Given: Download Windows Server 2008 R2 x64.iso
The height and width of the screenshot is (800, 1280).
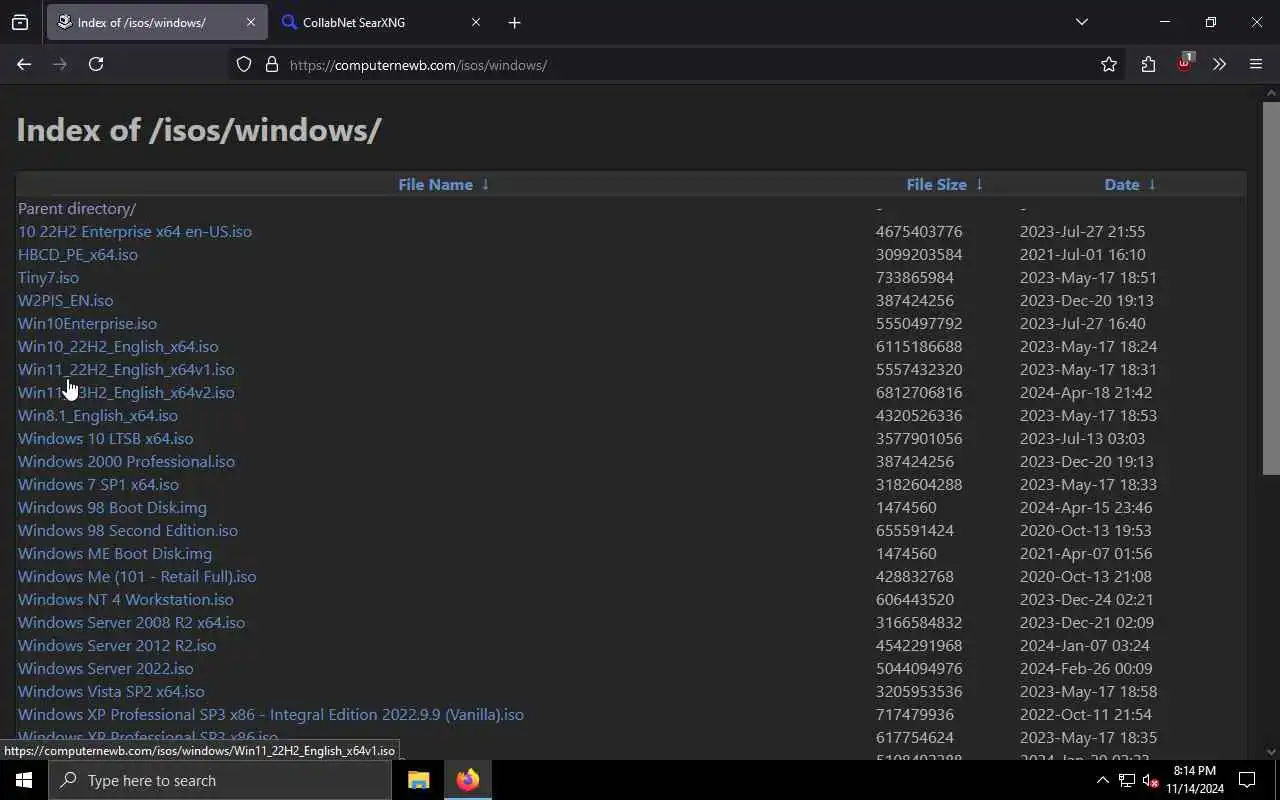Looking at the screenshot, I should pyautogui.click(x=131, y=622).
